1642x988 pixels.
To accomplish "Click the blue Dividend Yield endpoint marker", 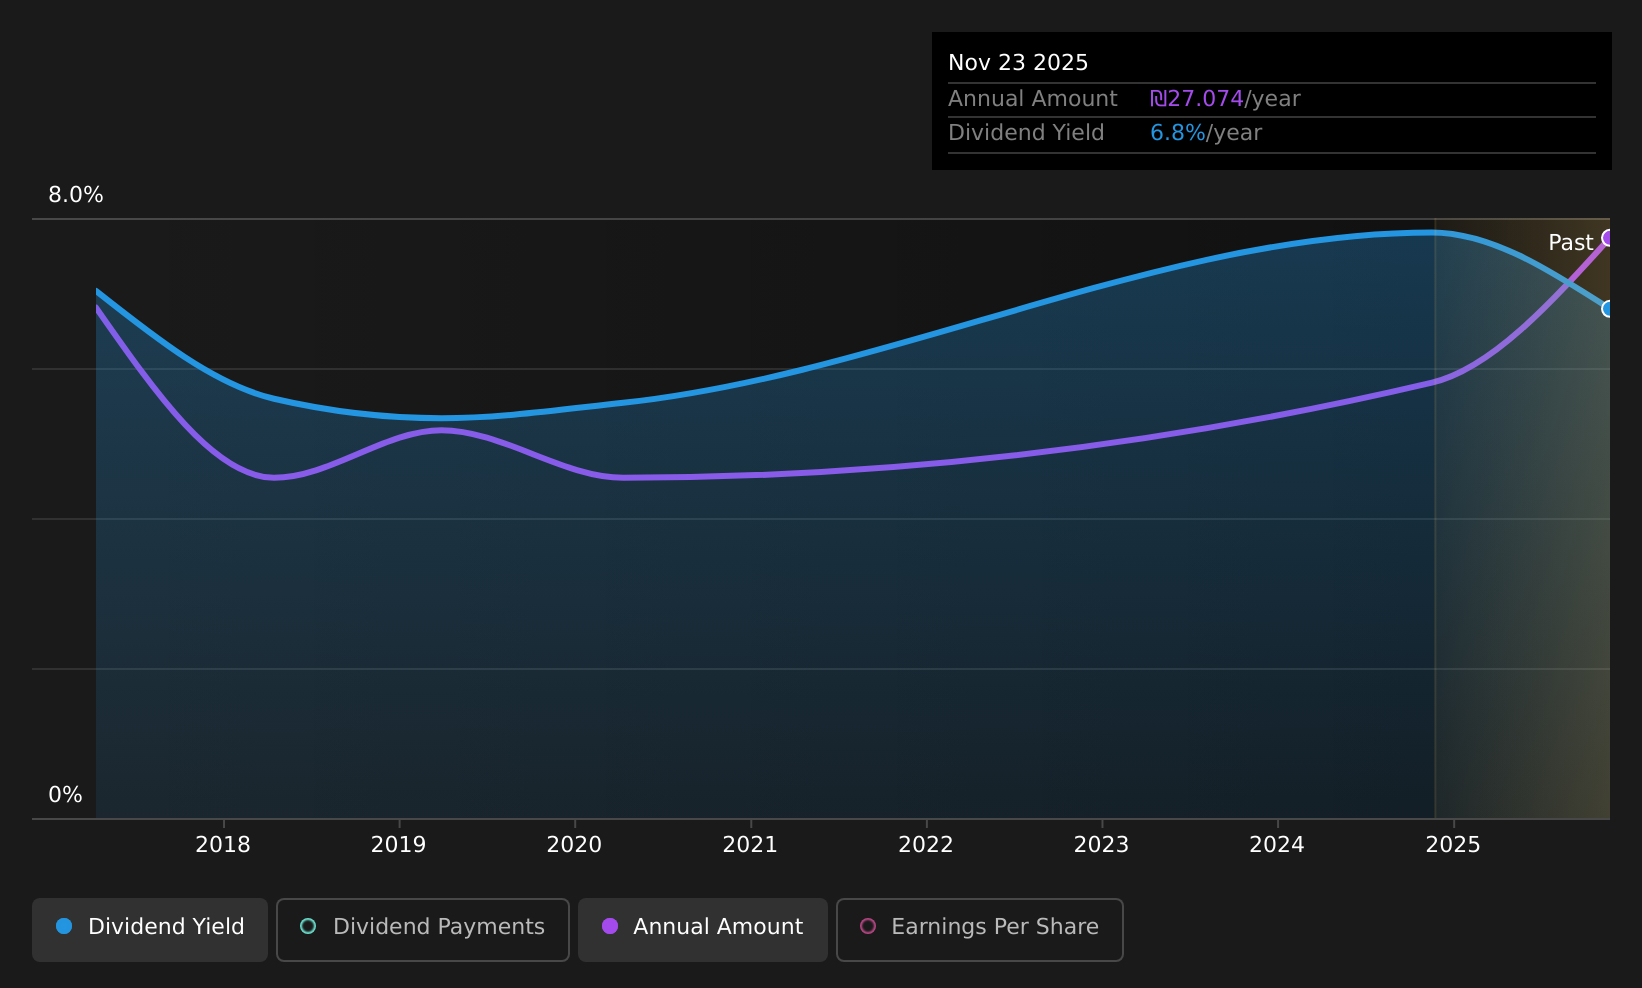I will click(x=1608, y=309).
